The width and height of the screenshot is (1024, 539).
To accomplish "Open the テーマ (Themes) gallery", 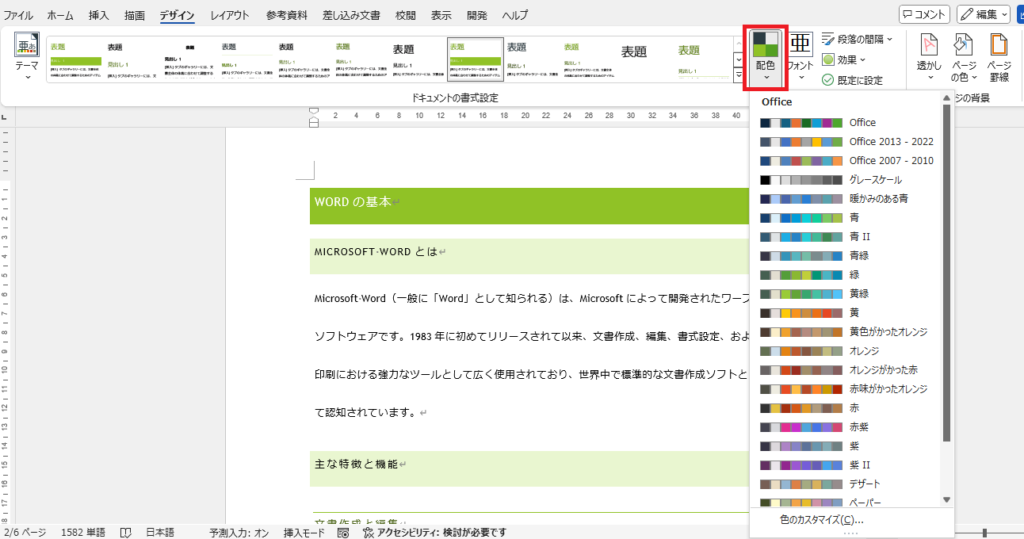I will click(x=27, y=56).
